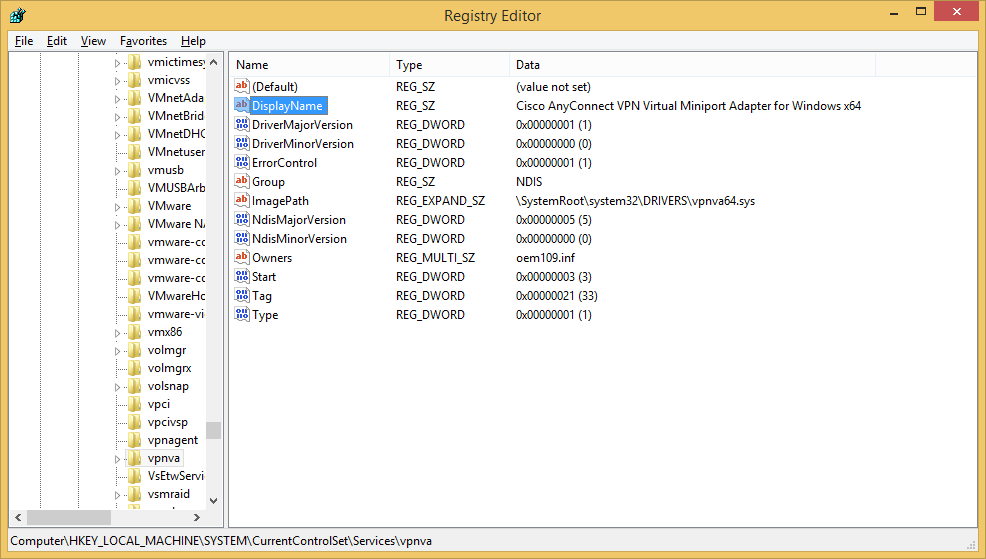Expand the volsnap key node
Viewport: 986px width, 559px height.
pyautogui.click(x=117, y=387)
